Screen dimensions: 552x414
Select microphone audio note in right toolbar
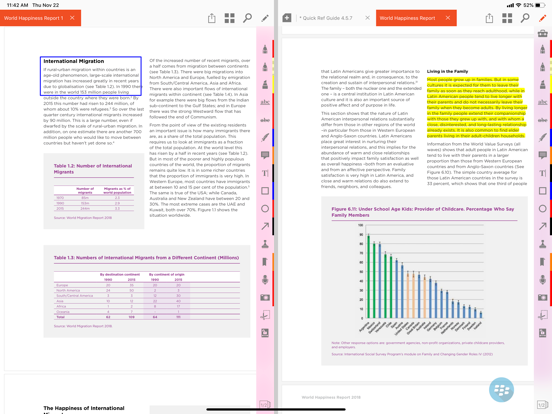coord(542,280)
